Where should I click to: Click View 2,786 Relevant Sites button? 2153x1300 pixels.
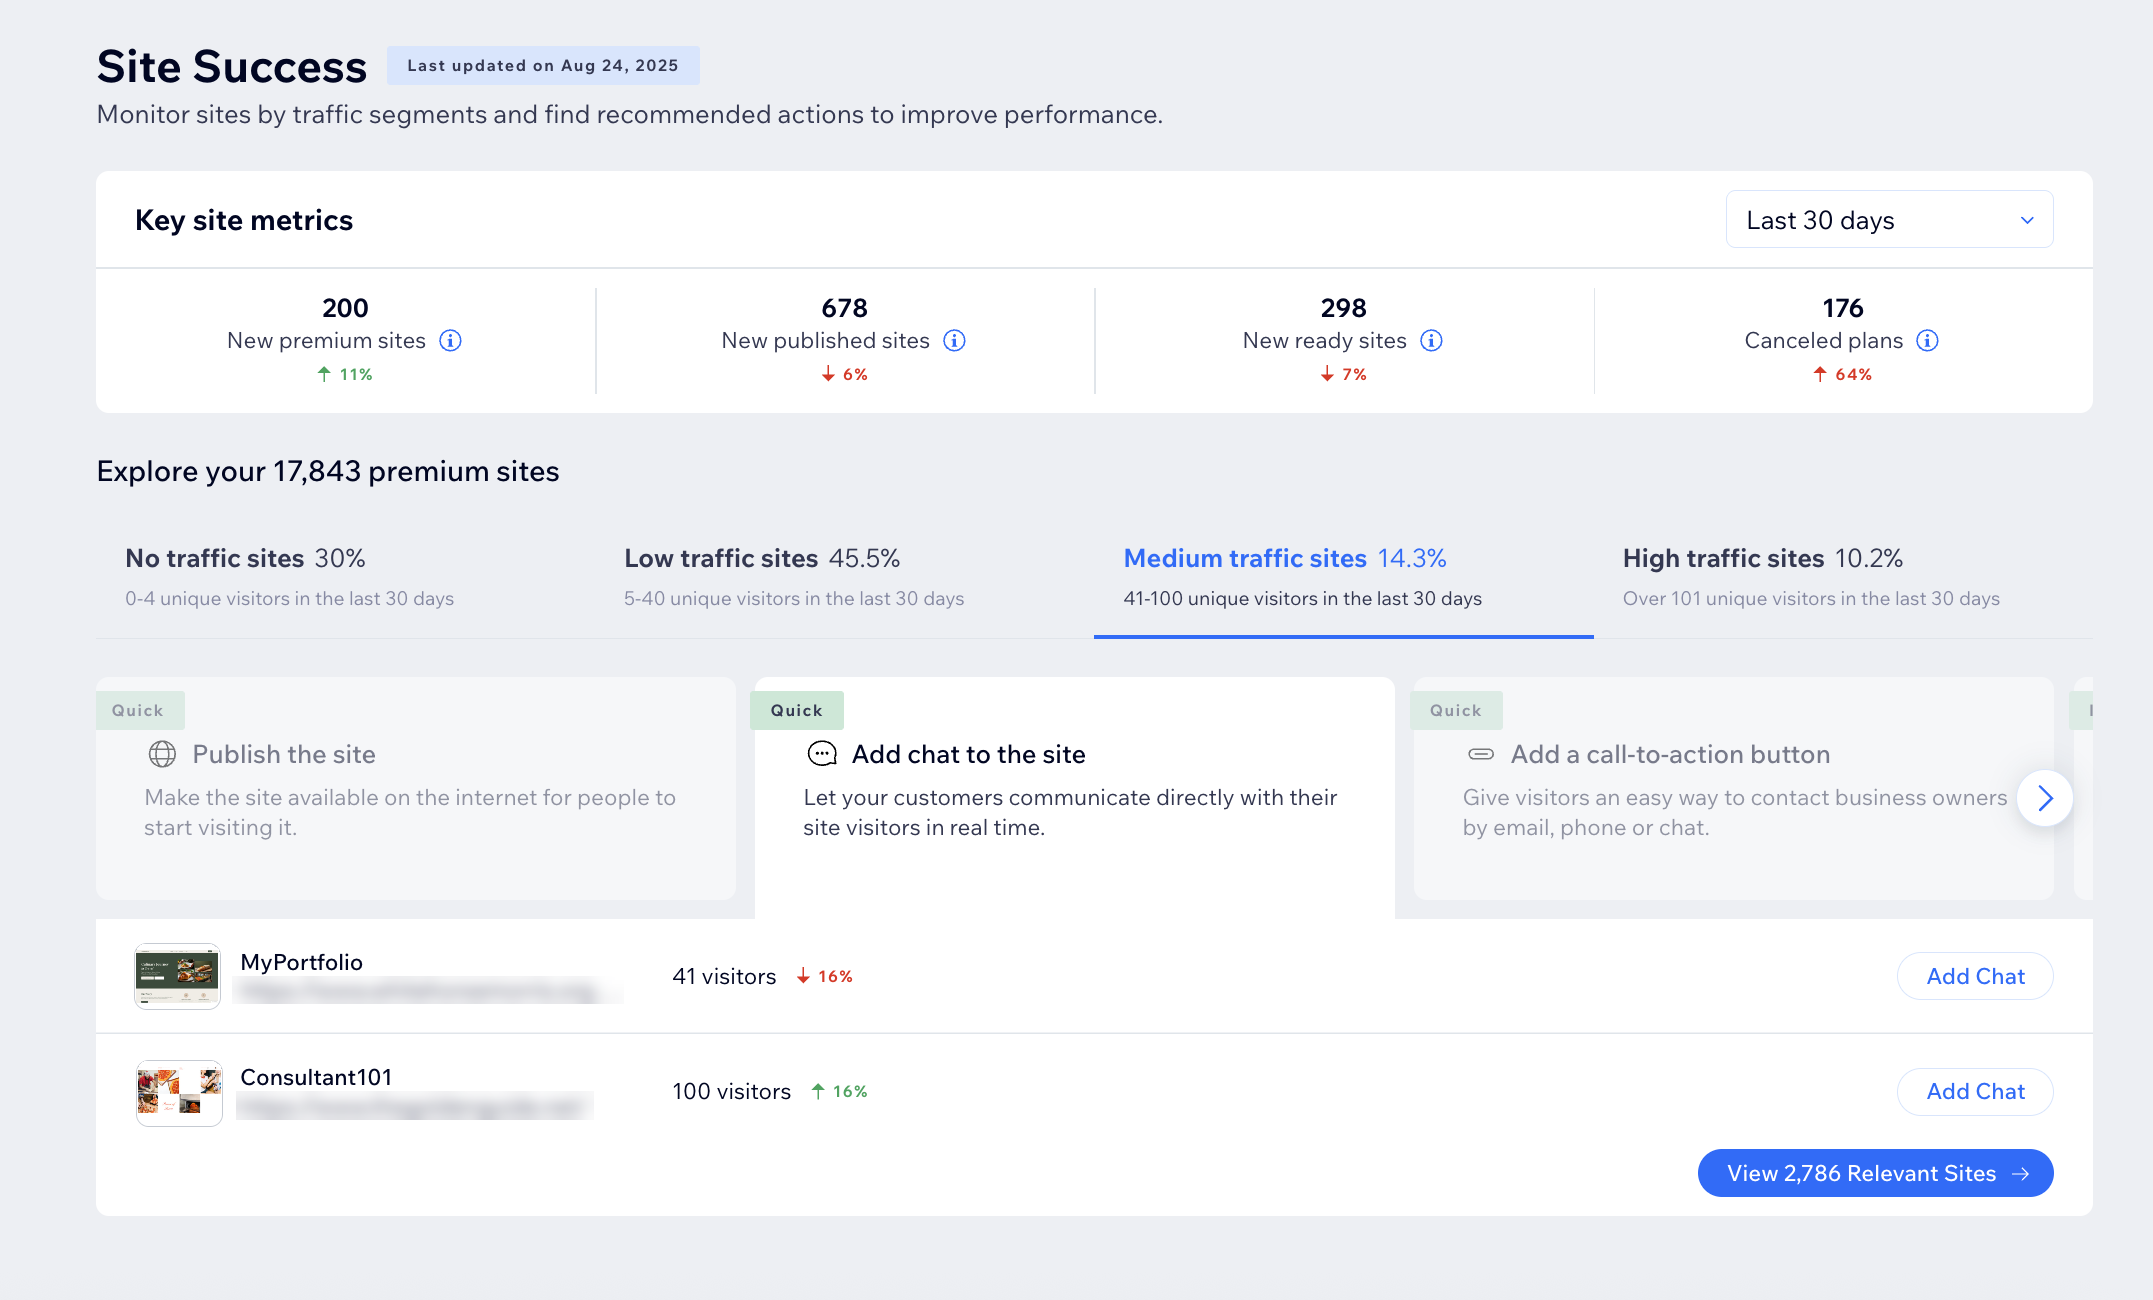click(1875, 1173)
